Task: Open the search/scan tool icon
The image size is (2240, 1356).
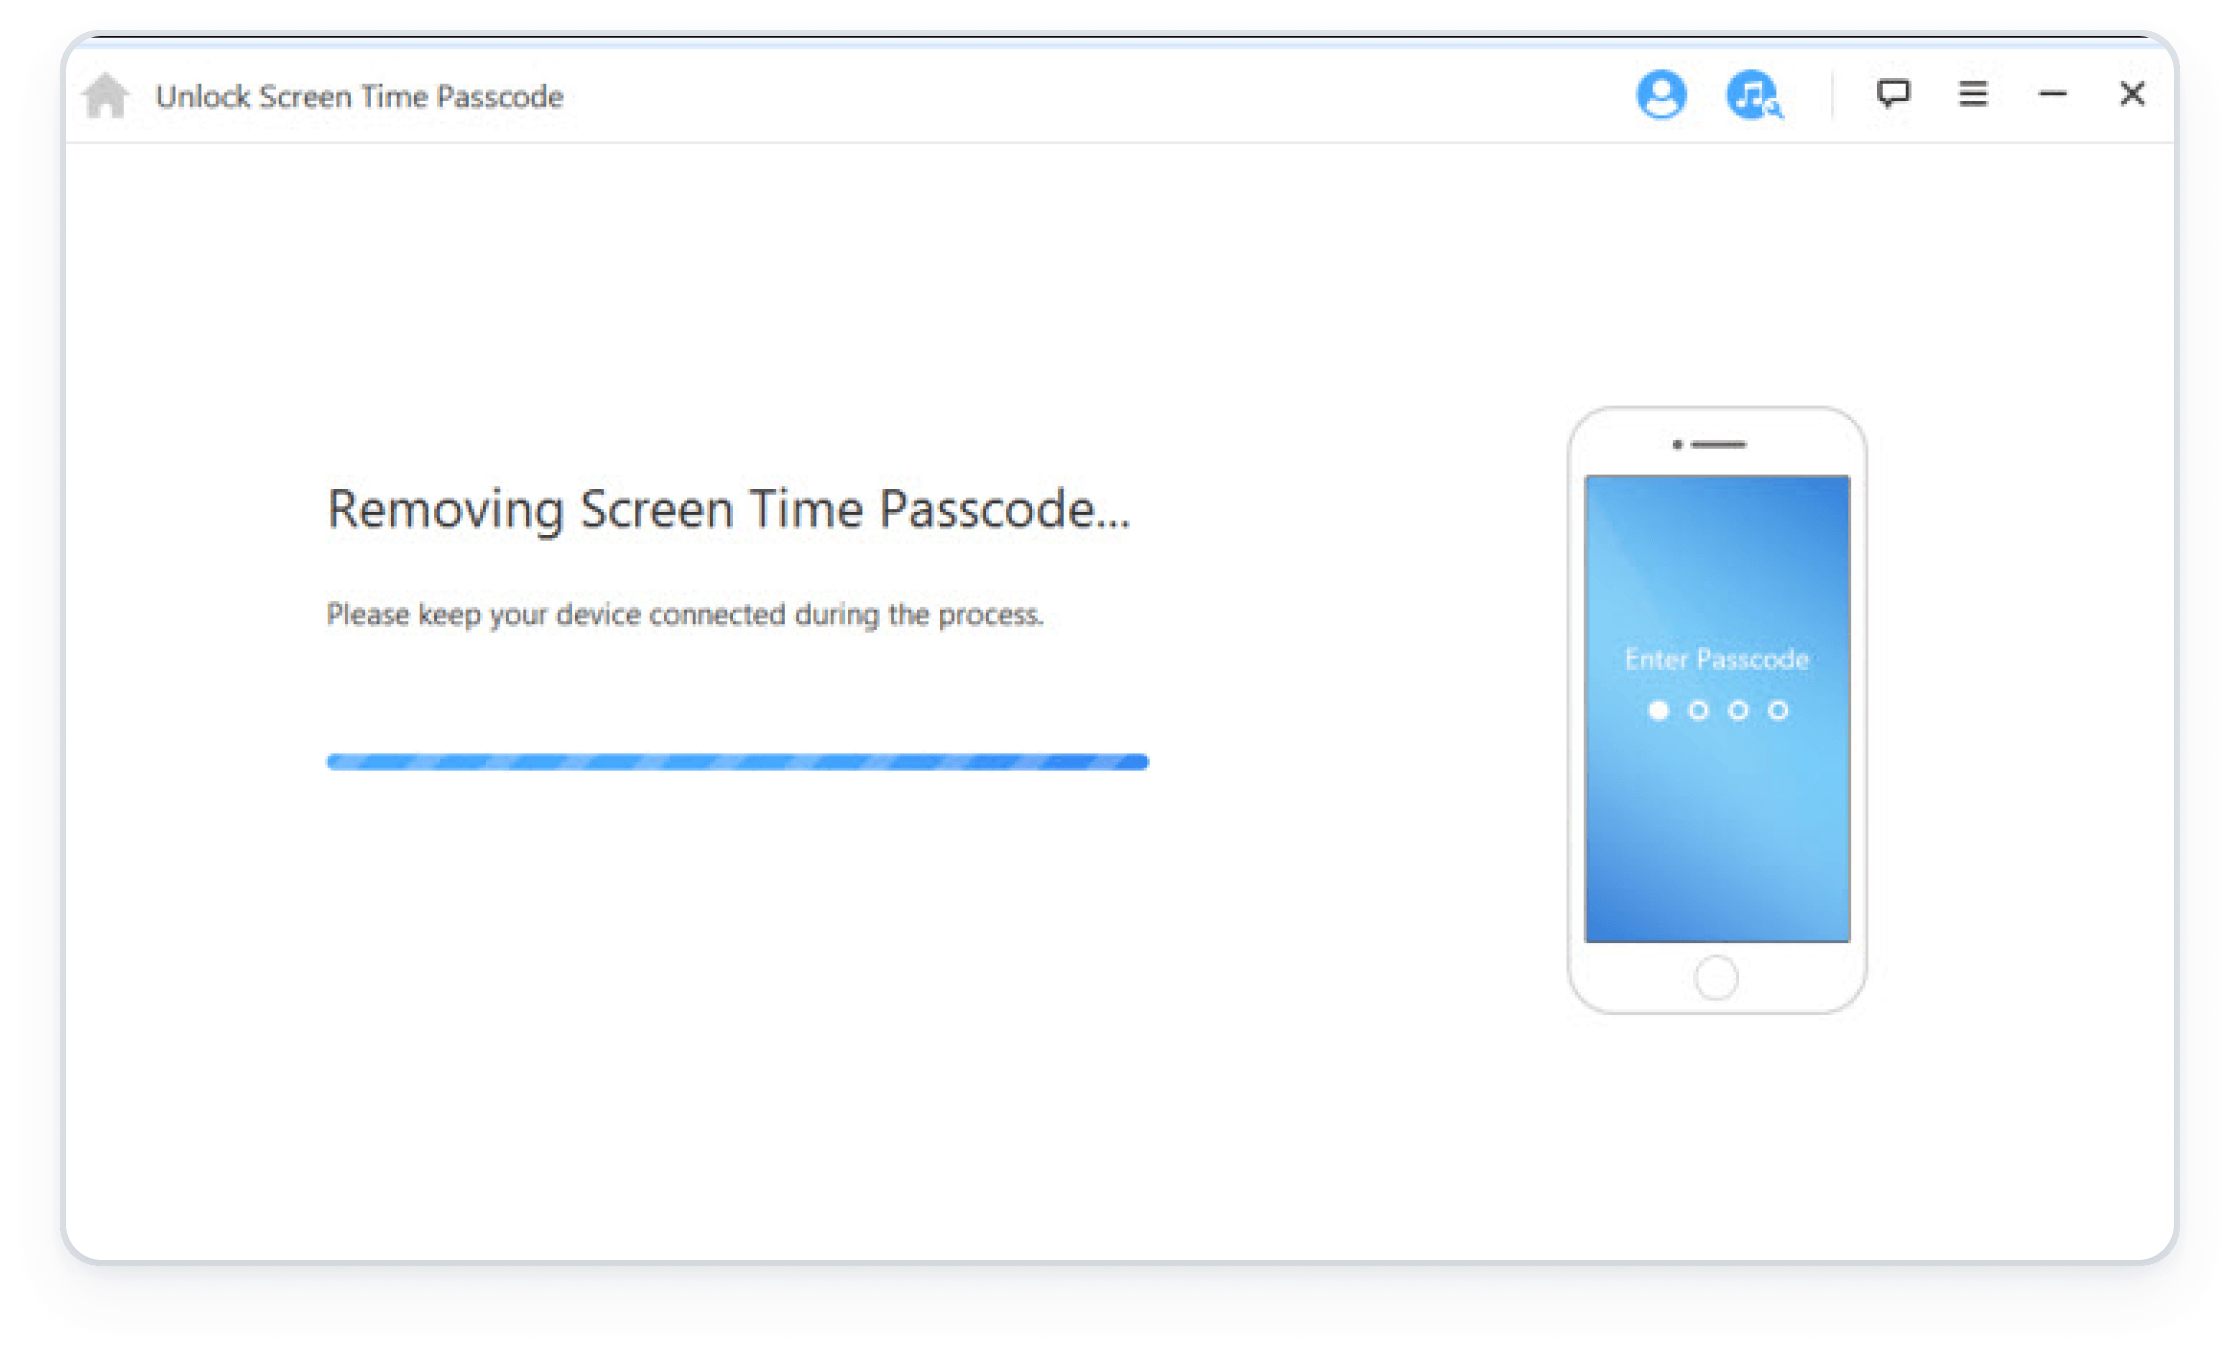Action: [1757, 94]
